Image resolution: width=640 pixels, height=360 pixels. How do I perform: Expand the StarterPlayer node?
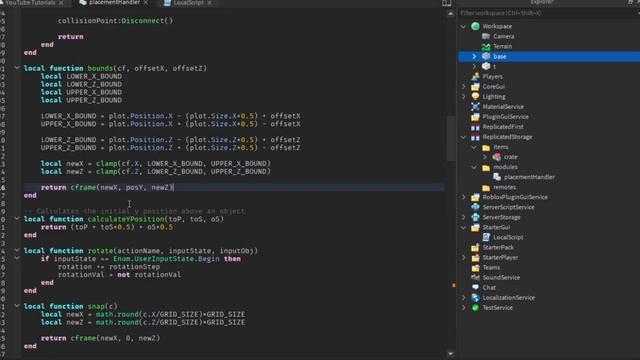pyautogui.click(x=463, y=258)
